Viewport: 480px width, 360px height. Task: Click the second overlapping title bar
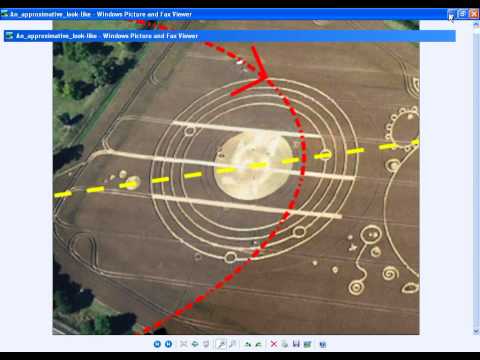pyautogui.click(x=230, y=36)
